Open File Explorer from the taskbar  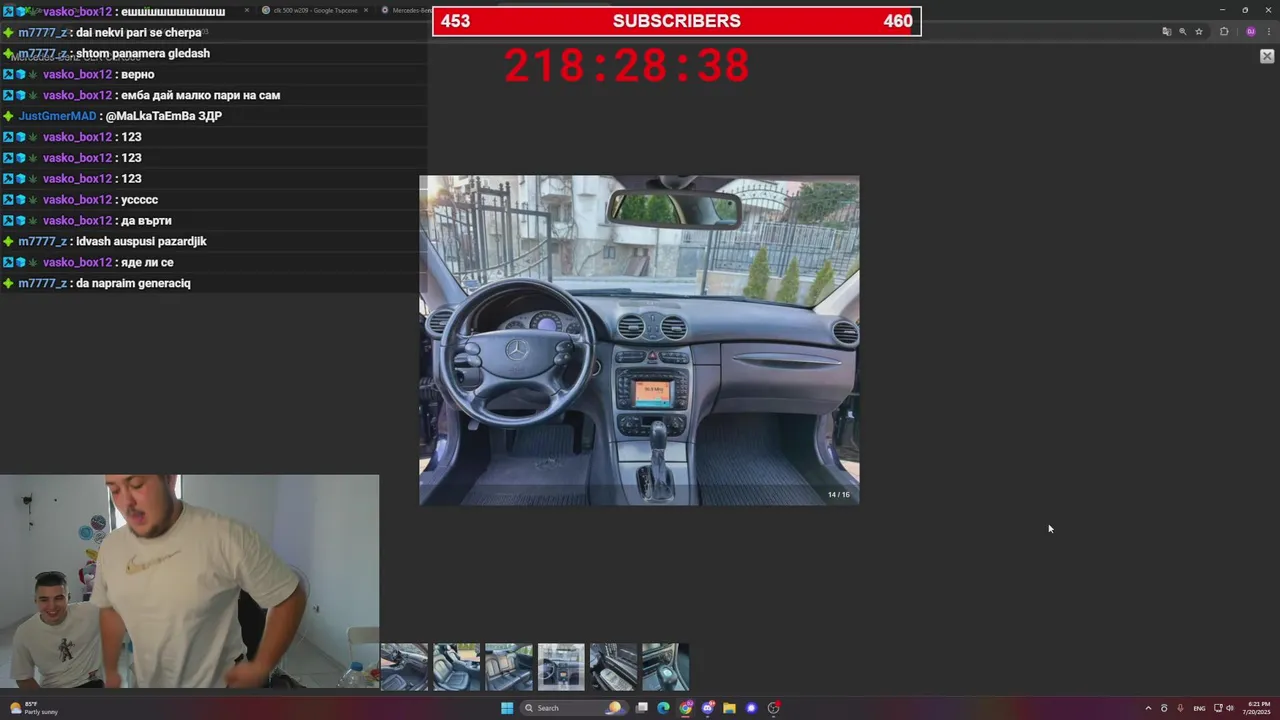click(730, 708)
